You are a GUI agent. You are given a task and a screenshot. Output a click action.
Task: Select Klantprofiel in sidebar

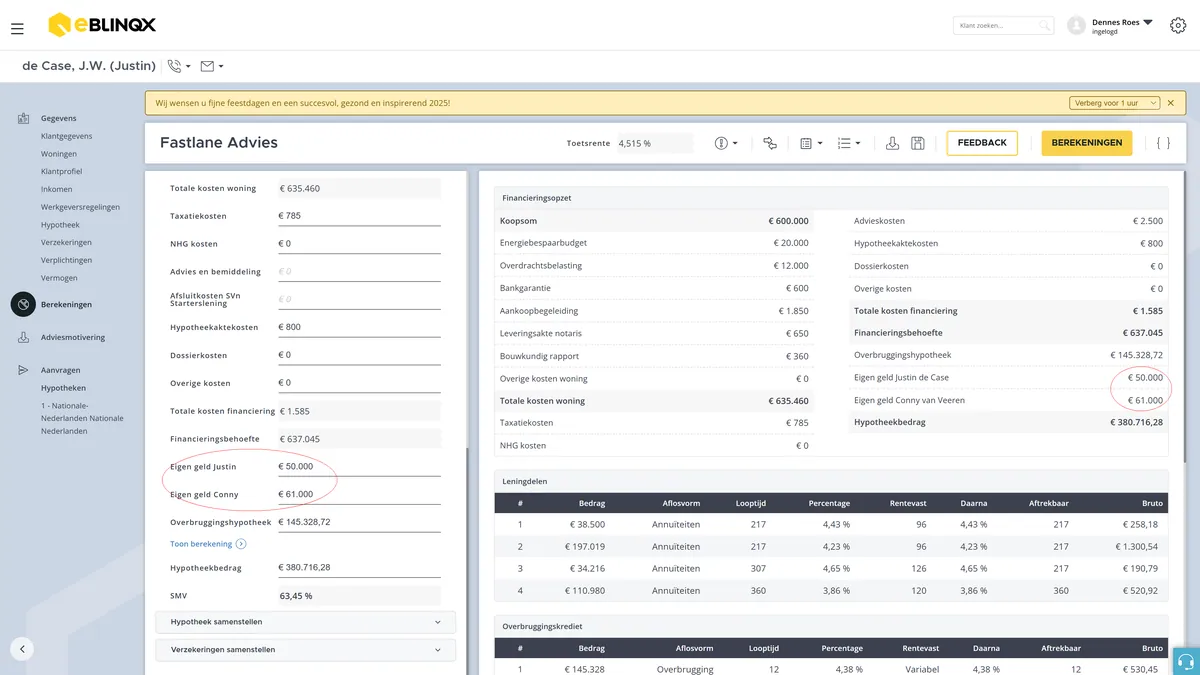point(61,172)
